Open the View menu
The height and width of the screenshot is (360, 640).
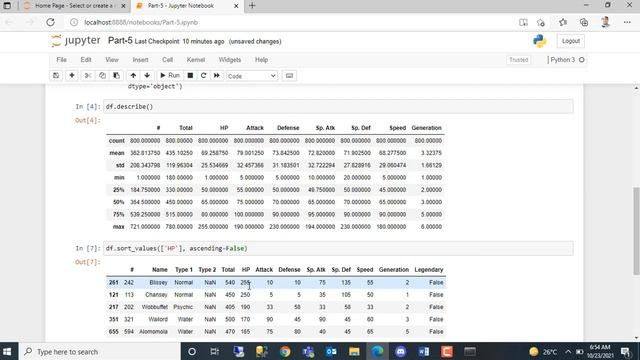click(x=112, y=60)
